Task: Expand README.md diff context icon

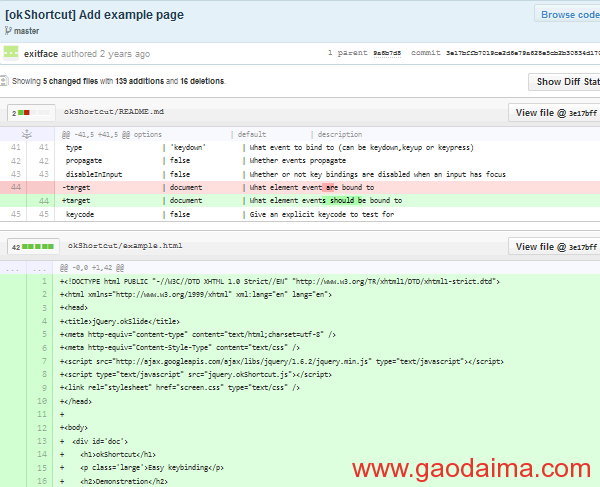Action: pyautogui.click(x=27, y=134)
